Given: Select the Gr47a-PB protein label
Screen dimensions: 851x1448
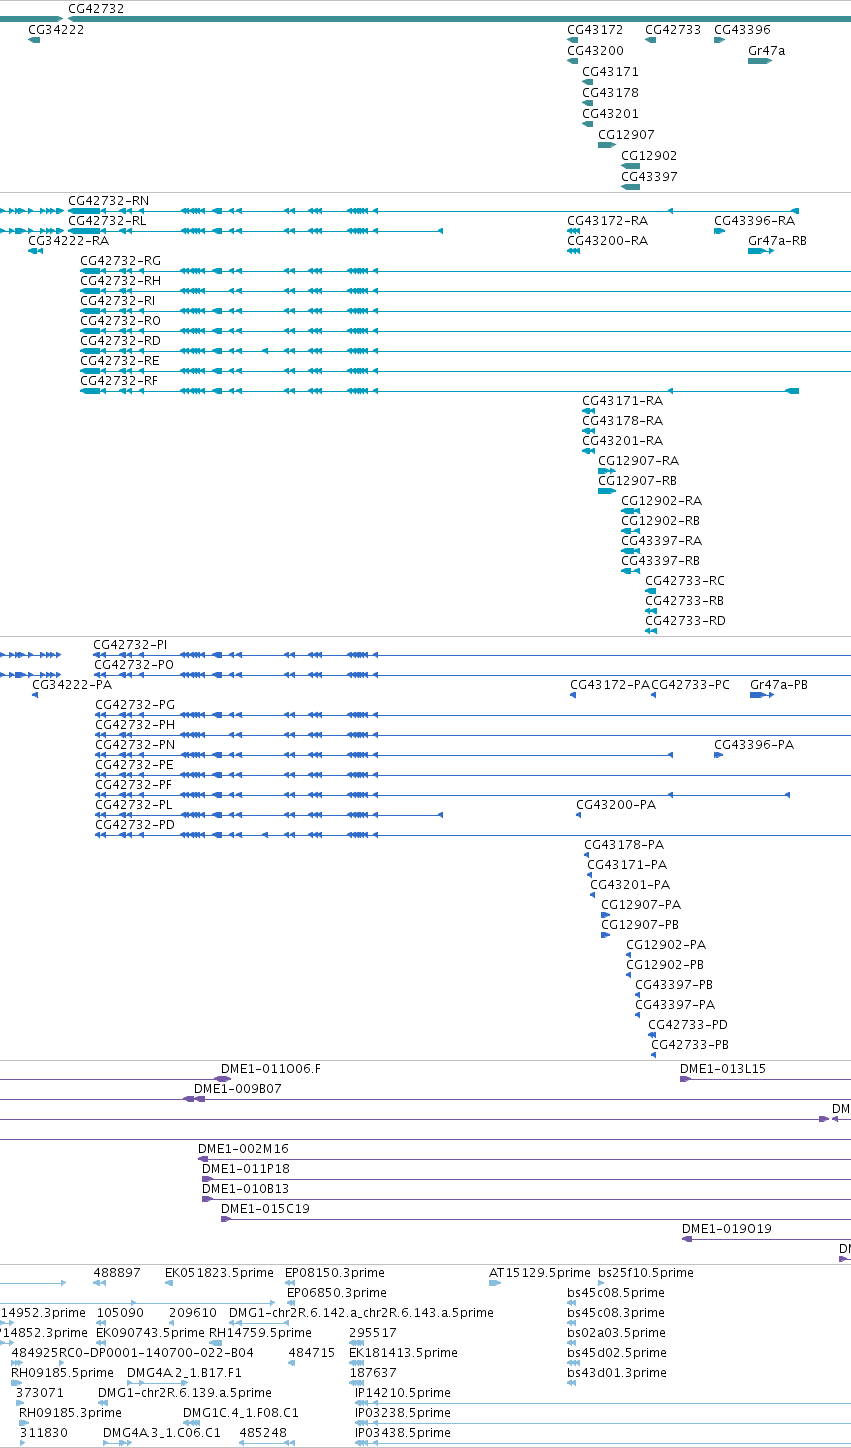Looking at the screenshot, I should 779,685.
